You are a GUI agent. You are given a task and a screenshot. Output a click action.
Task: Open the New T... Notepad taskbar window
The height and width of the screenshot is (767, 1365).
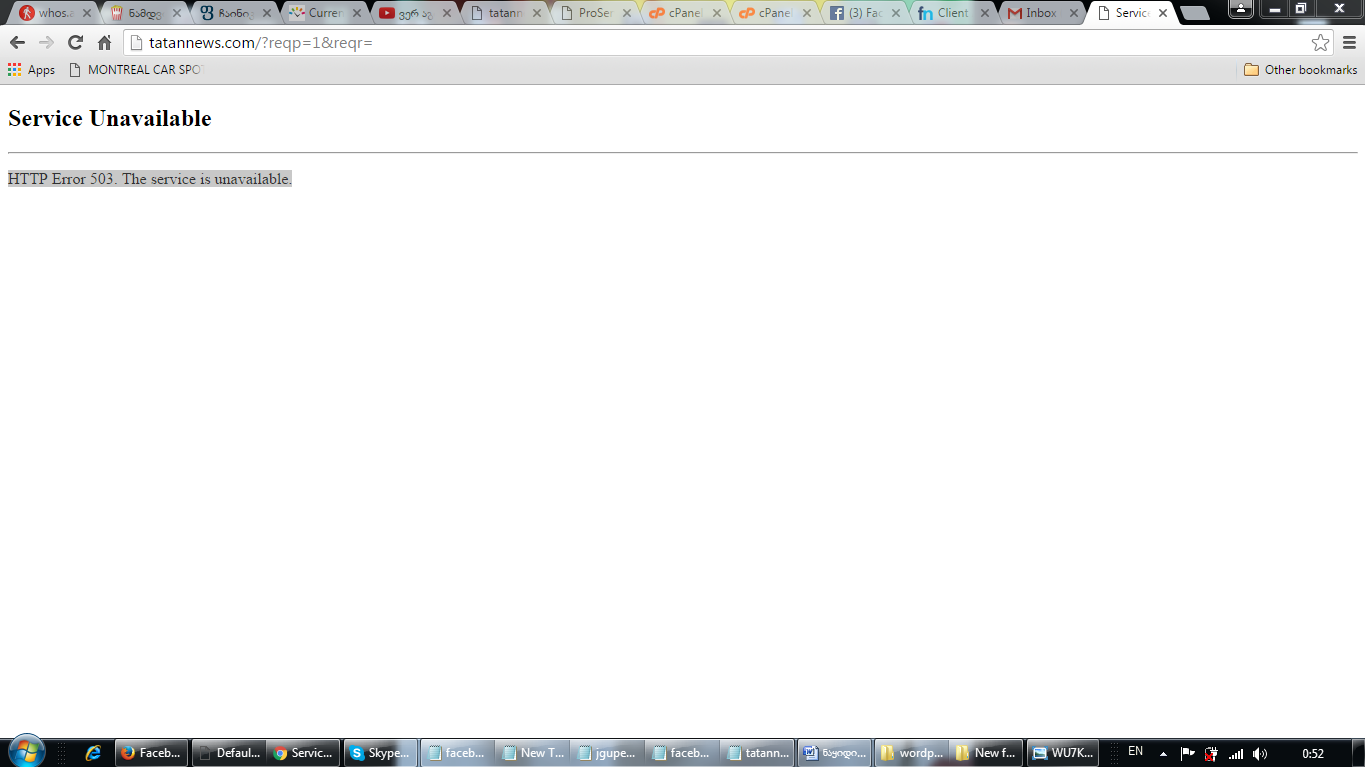tap(533, 753)
